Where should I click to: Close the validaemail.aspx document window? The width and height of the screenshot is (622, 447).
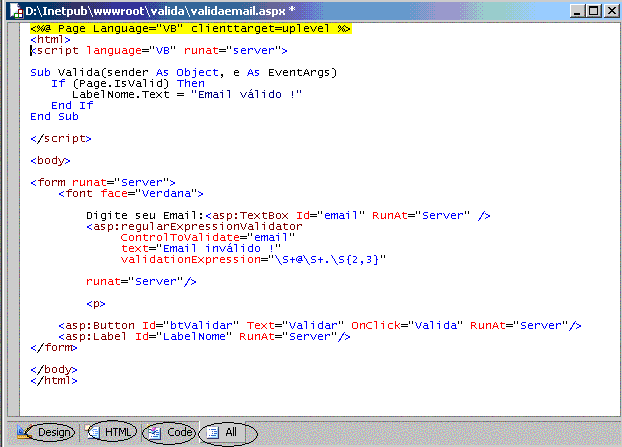(611, 11)
